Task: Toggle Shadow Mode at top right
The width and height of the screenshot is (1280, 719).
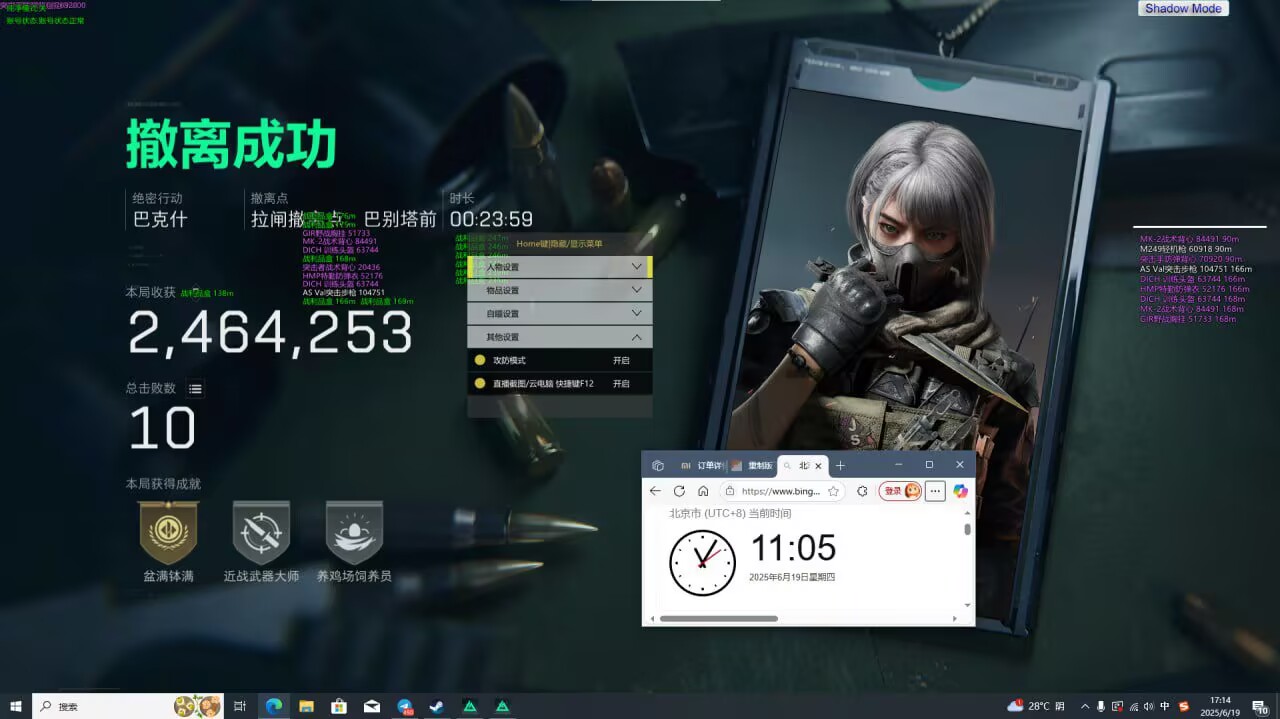Action: pos(1183,8)
